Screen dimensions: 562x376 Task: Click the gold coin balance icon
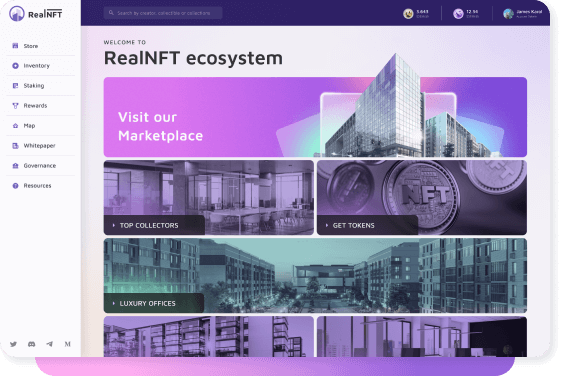point(408,14)
